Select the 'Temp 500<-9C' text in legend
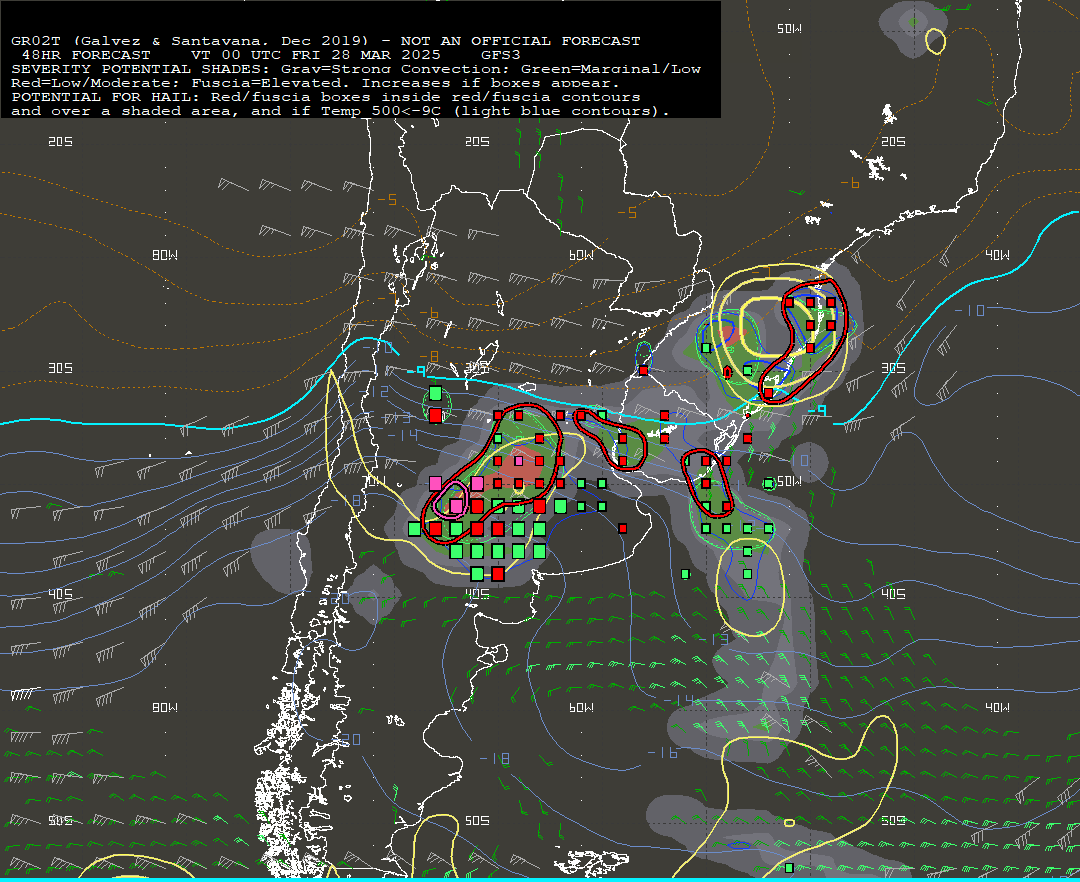Screen dimensions: 1080x882 pyautogui.click(x=381, y=112)
